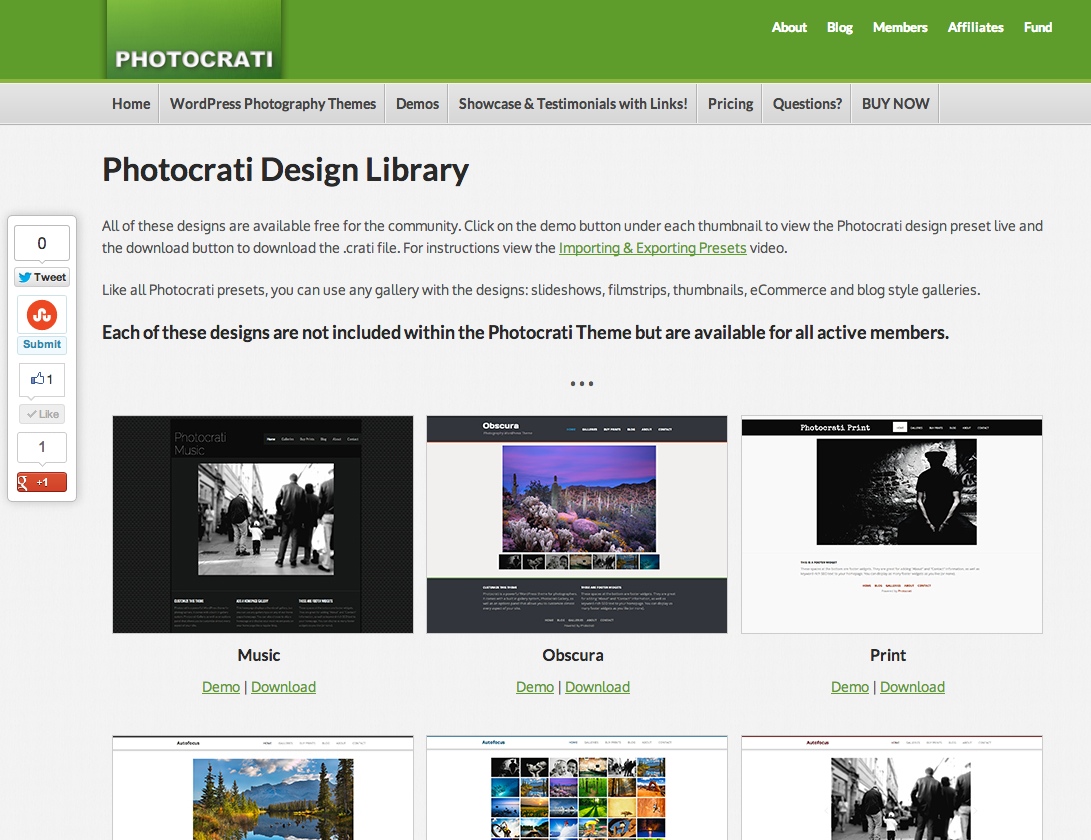Open the Demos navigation item

point(417,104)
